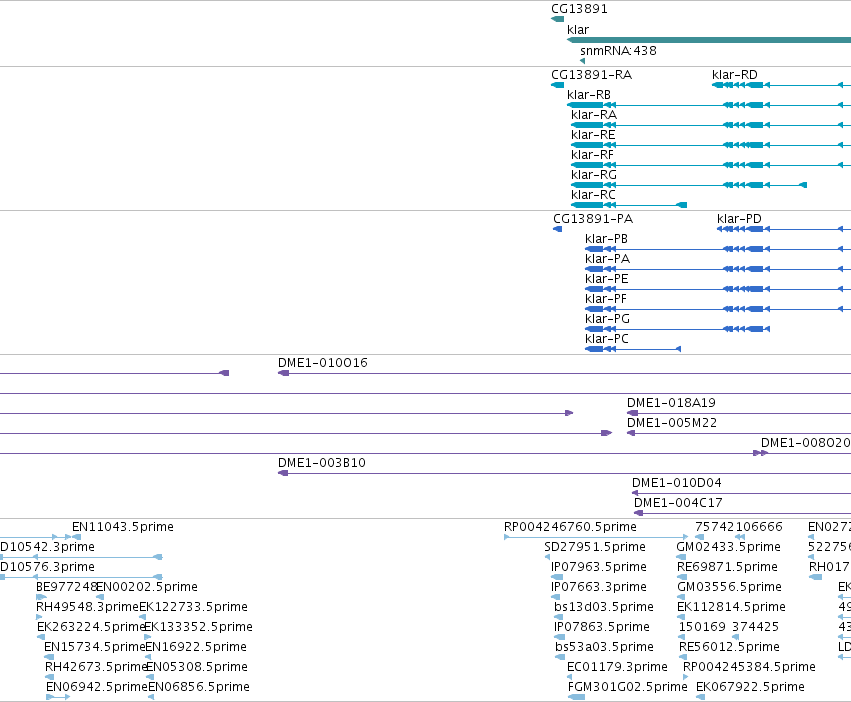The height and width of the screenshot is (702, 851).
Task: Click the klar-PE protein label
Action: coord(607,279)
